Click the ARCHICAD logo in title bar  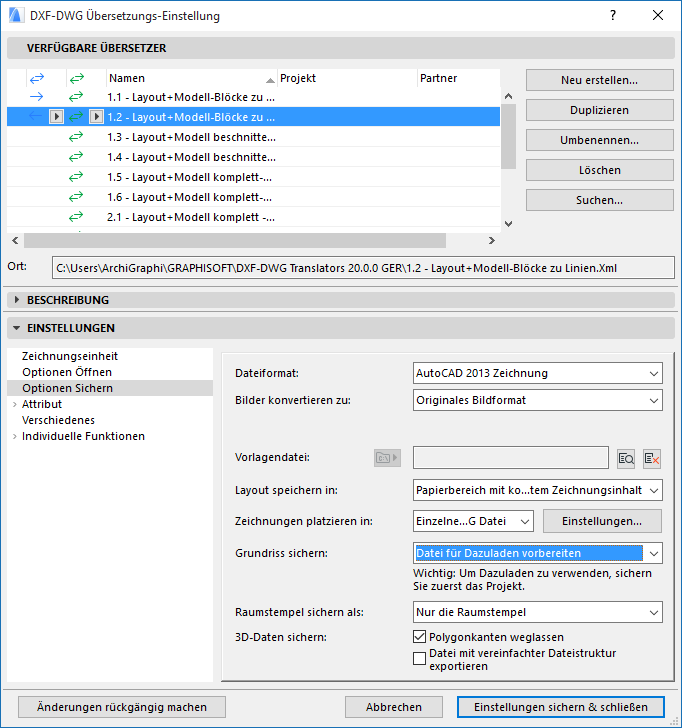click(x=16, y=15)
